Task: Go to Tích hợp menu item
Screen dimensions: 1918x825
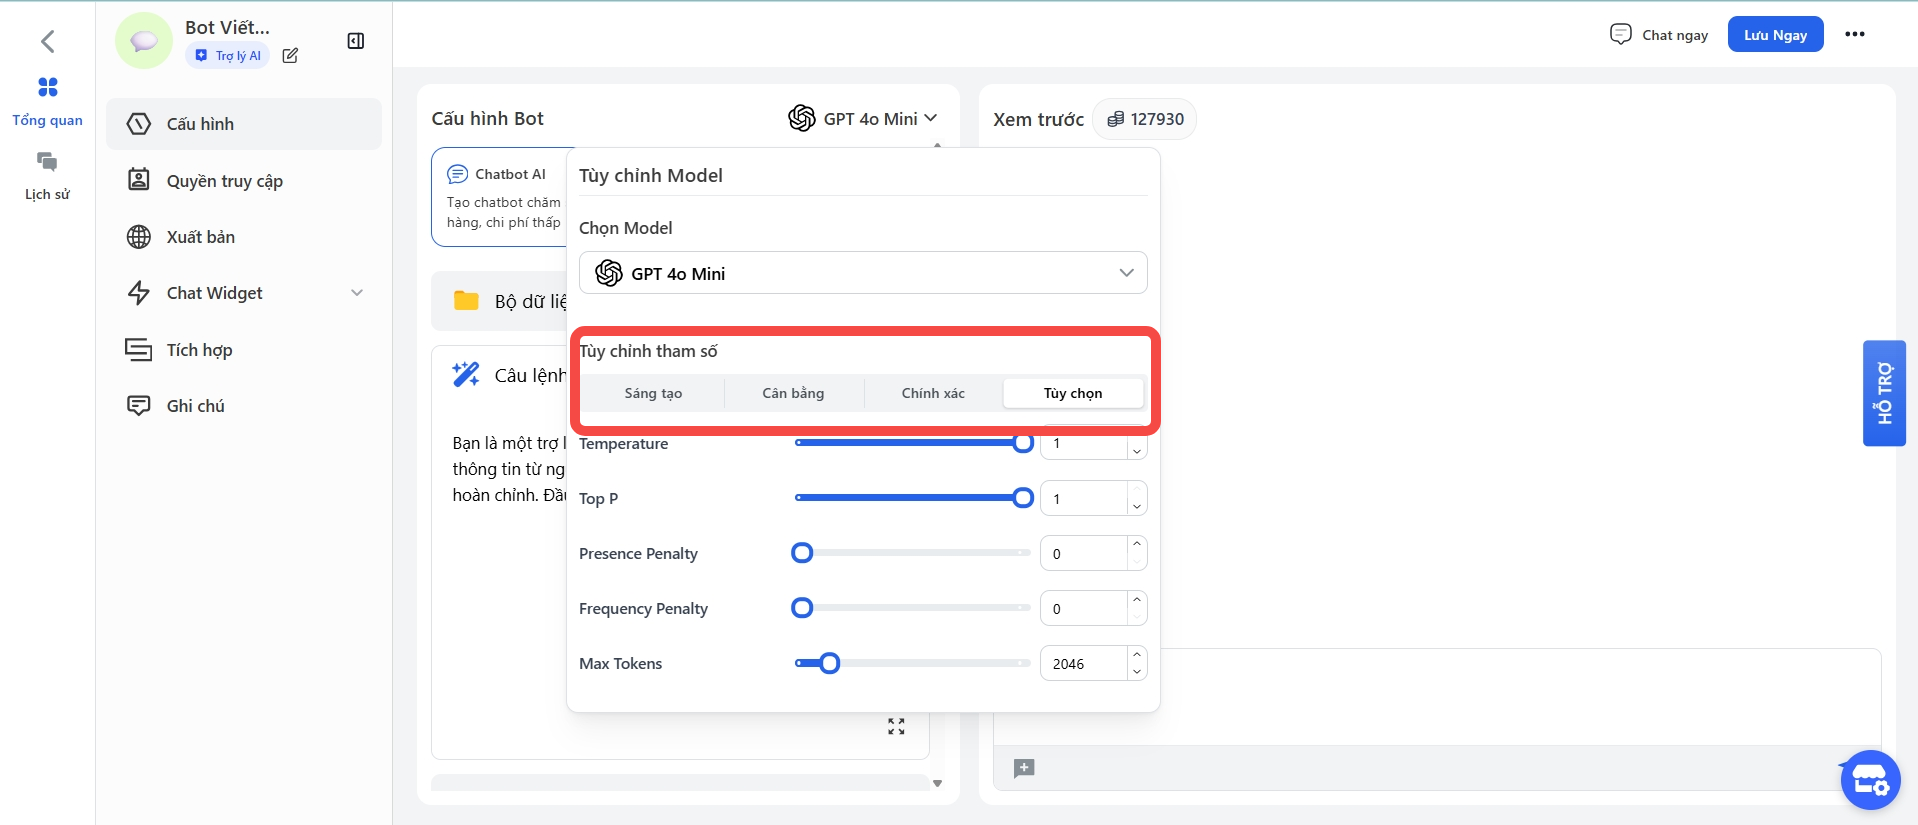Action: pos(199,350)
